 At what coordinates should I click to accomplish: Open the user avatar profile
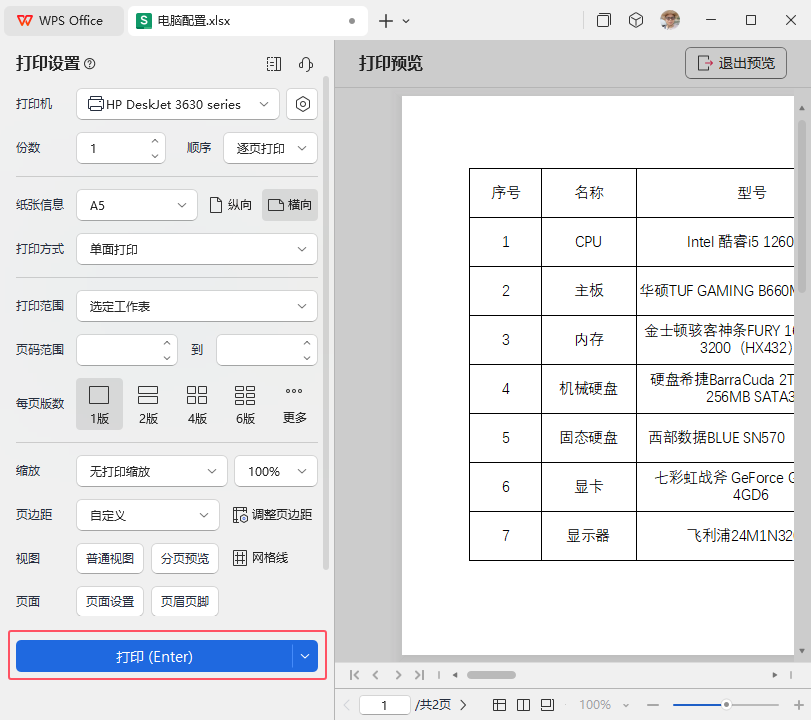point(670,20)
